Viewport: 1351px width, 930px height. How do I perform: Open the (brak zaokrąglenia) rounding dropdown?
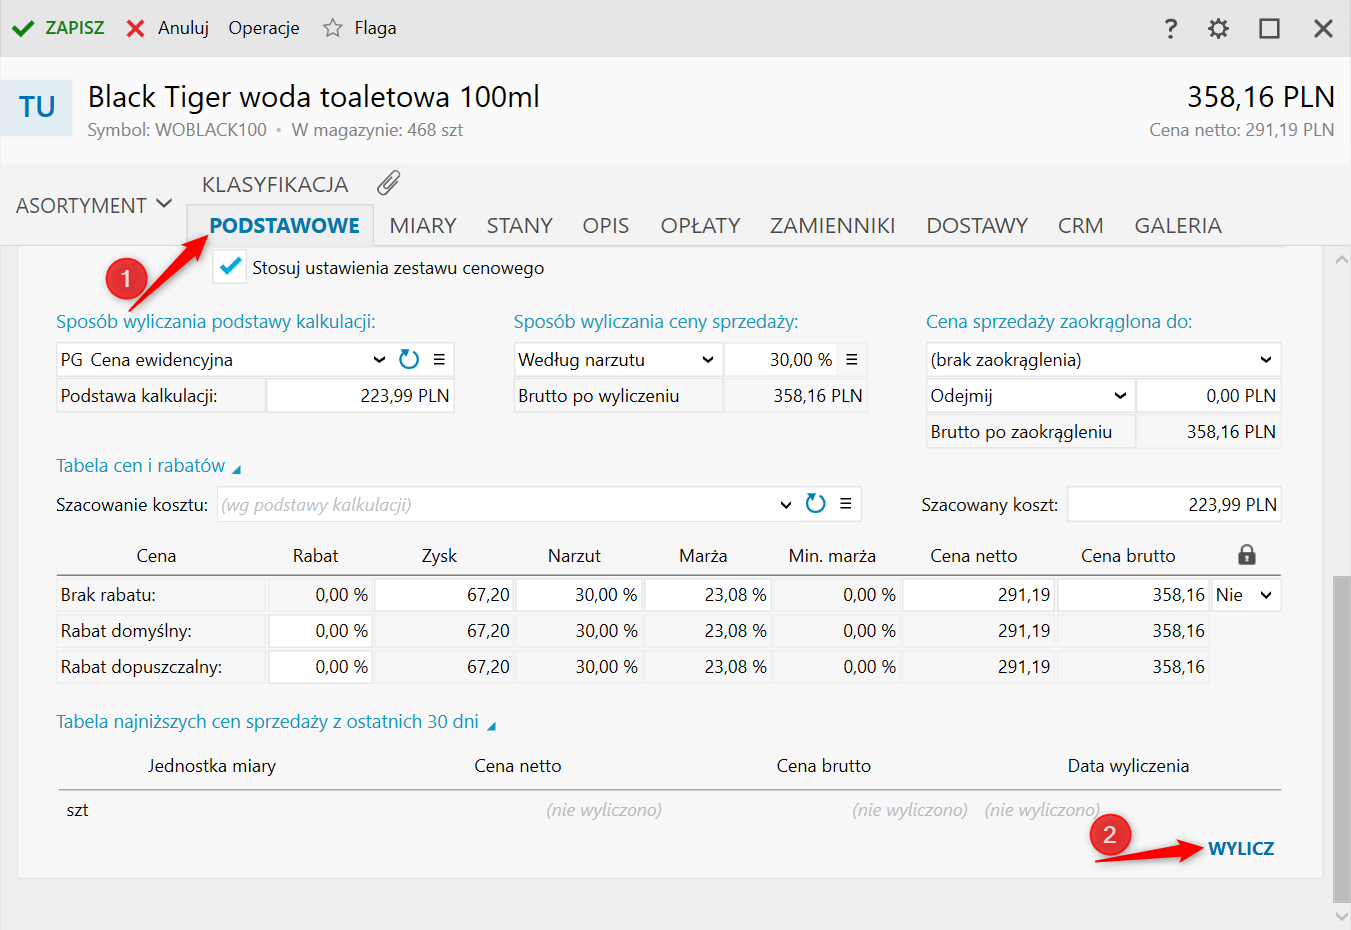tap(1266, 360)
